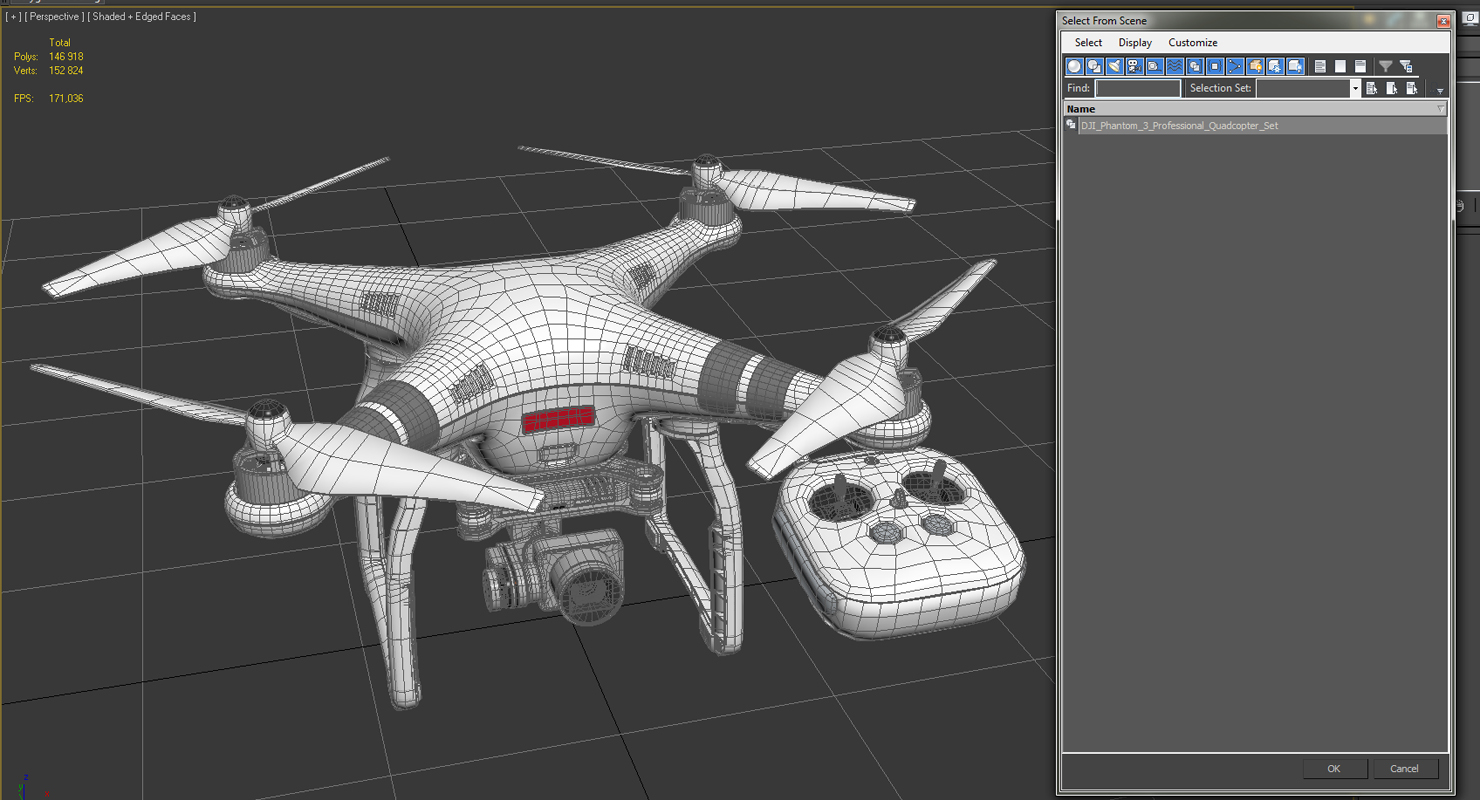Image resolution: width=1480 pixels, height=800 pixels.
Task: Click the Find input field
Action: (x=1138, y=88)
